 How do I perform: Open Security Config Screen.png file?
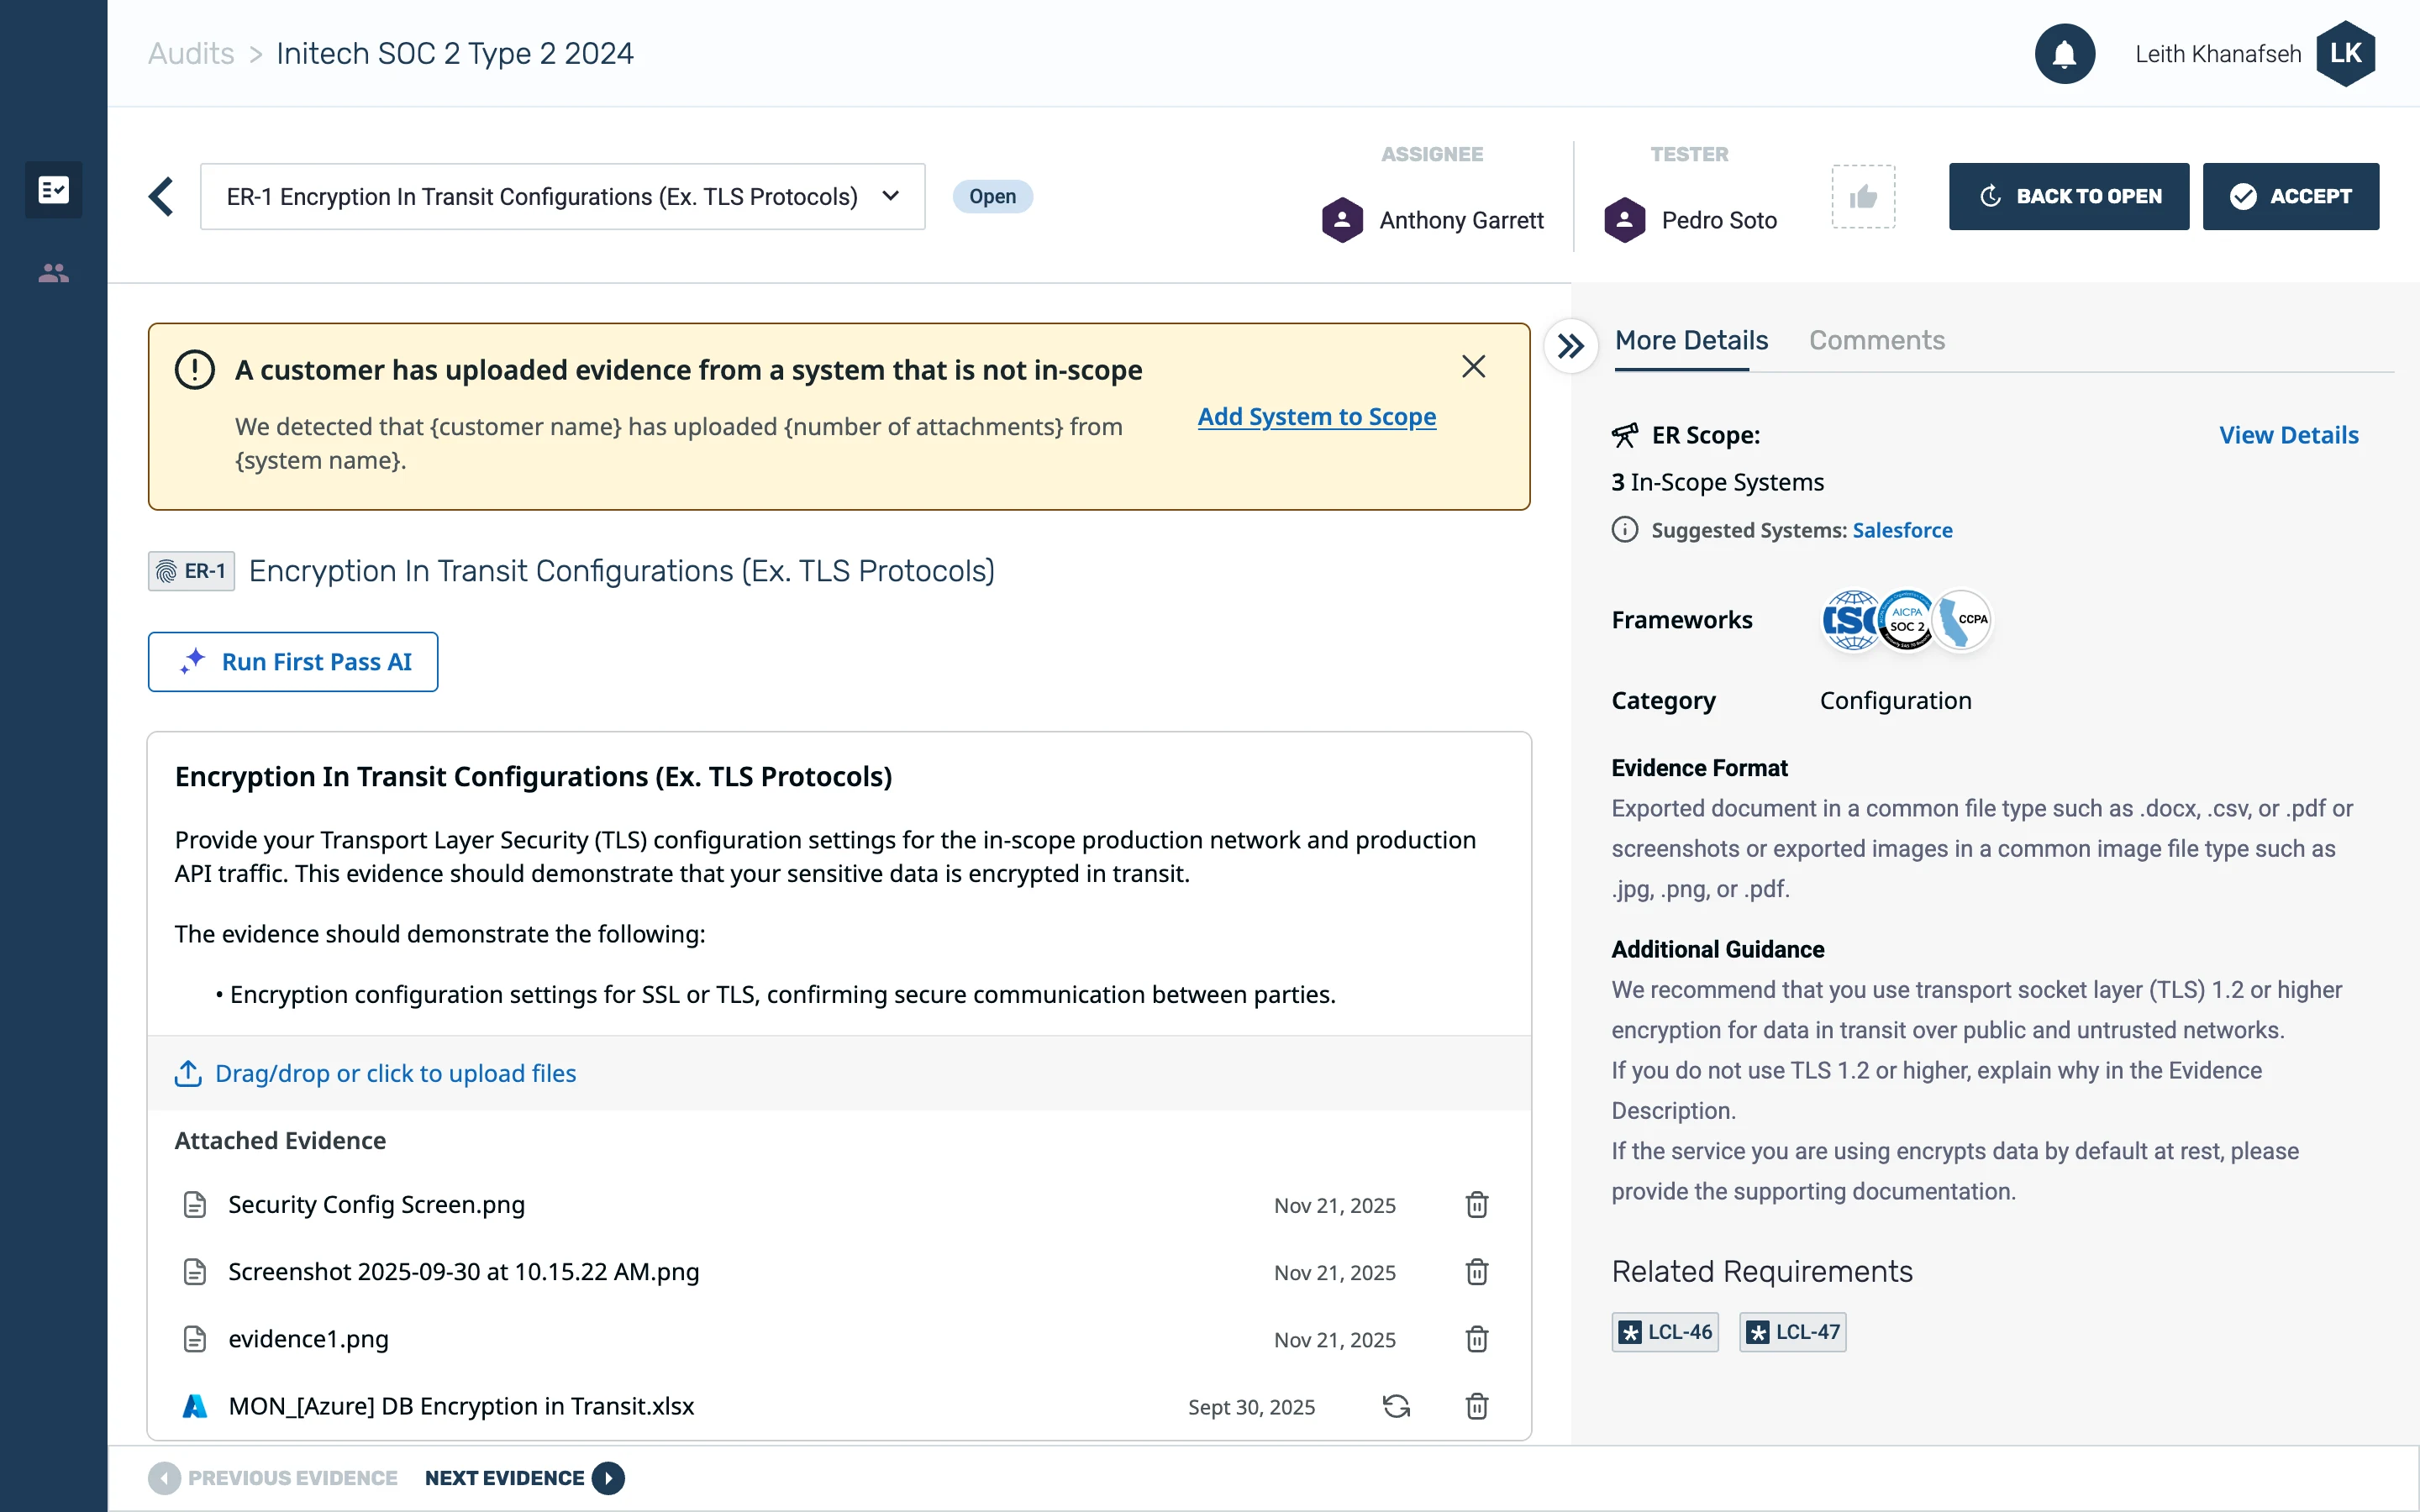click(x=376, y=1204)
